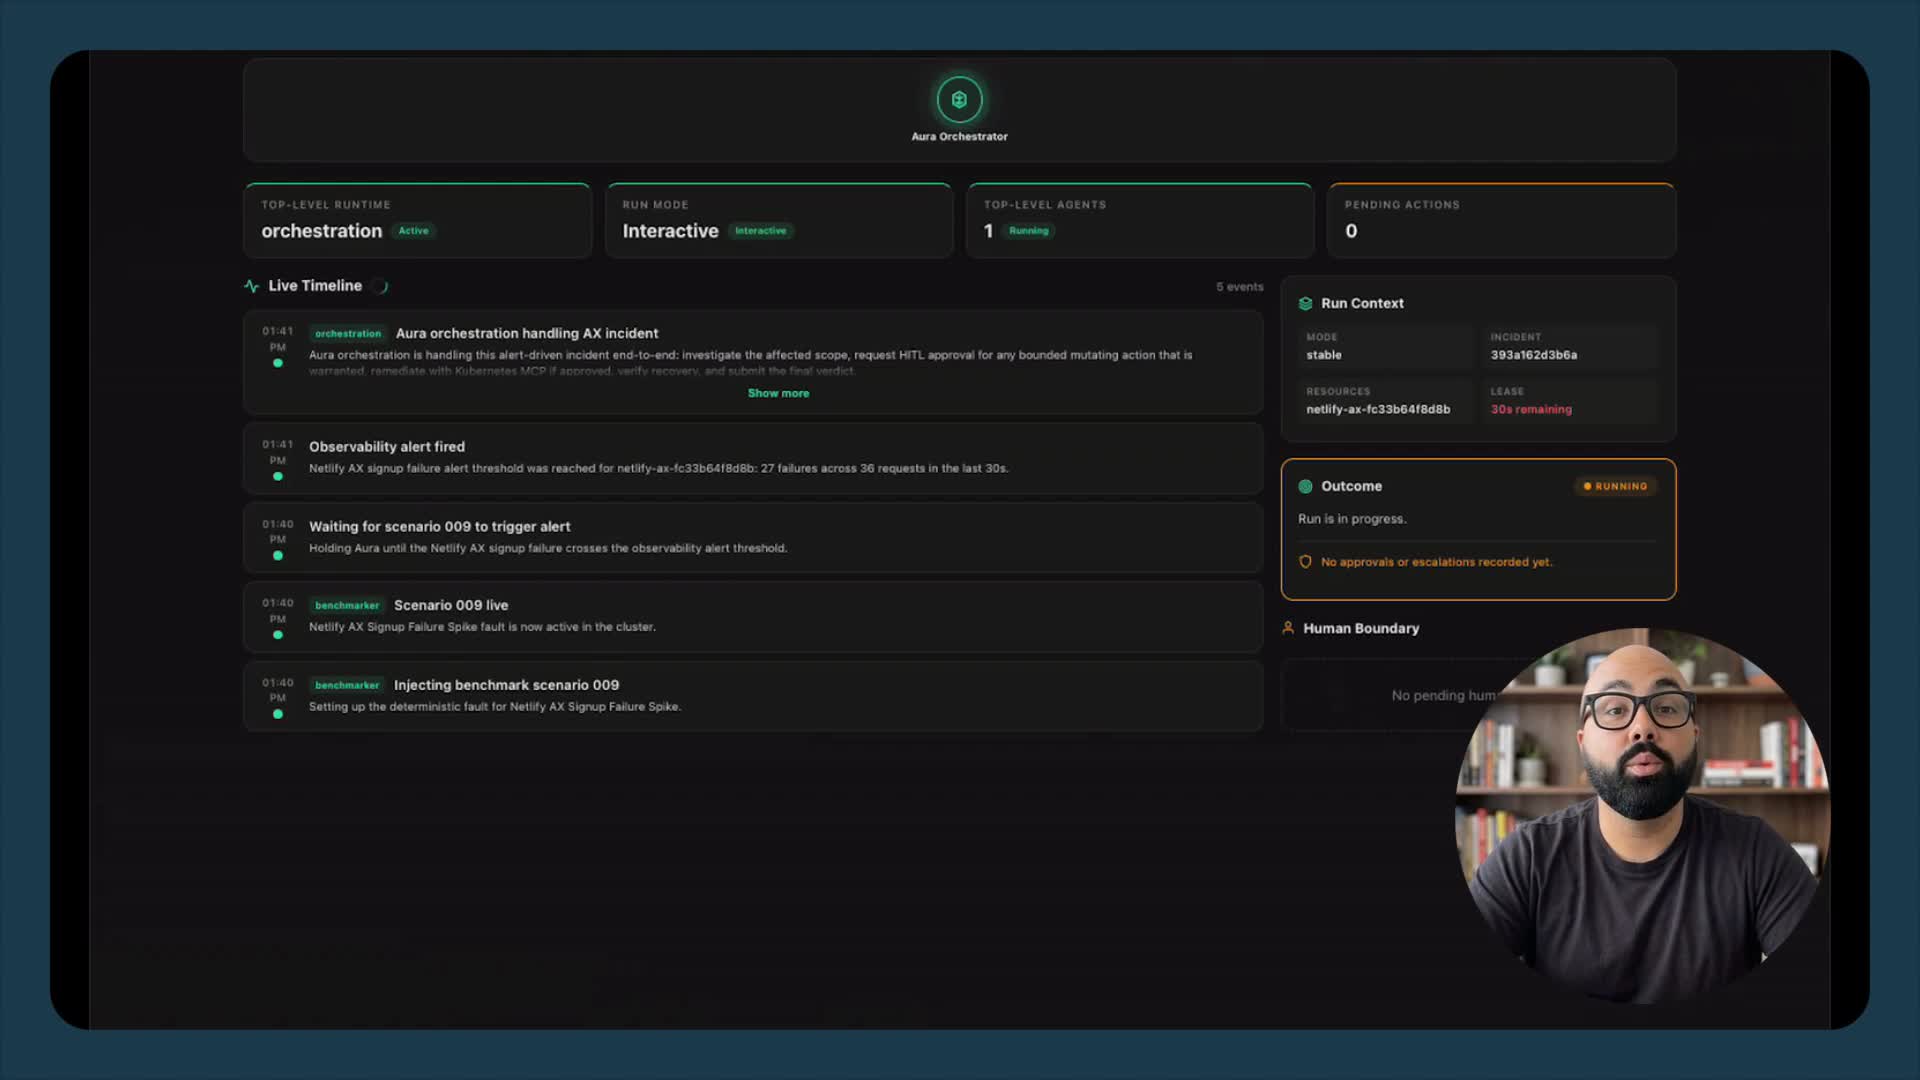This screenshot has height=1080, width=1920.
Task: Click the Live Timeline loading spinner
Action: click(x=381, y=286)
